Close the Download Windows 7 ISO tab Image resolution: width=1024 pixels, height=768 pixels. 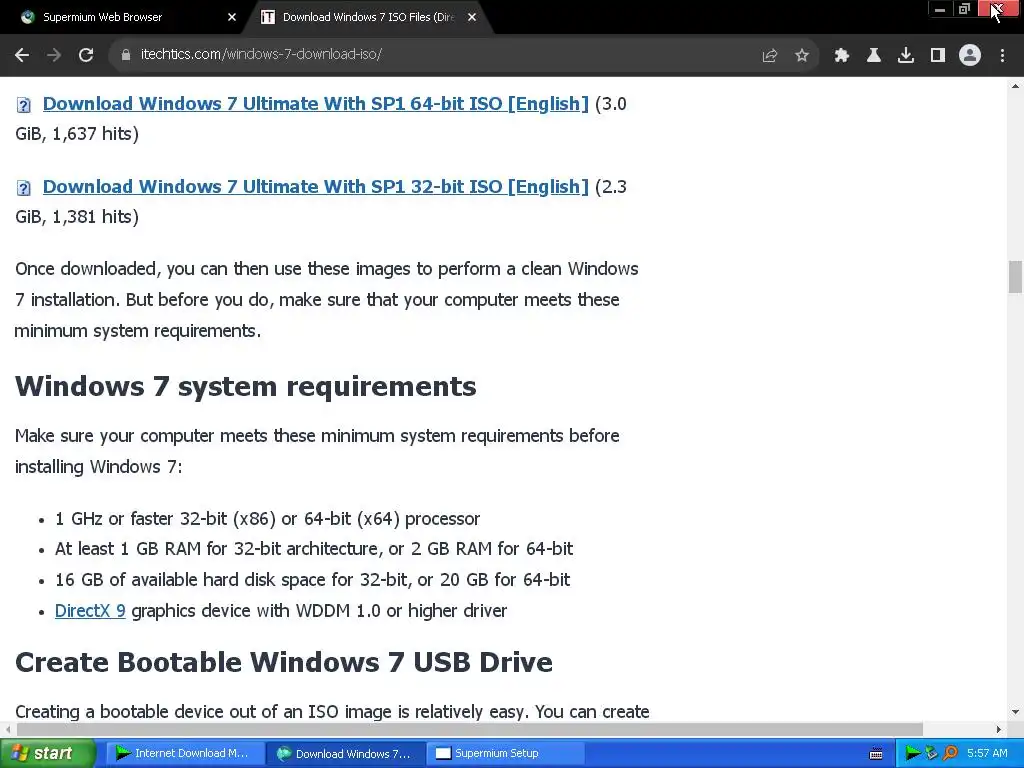[x=472, y=17]
